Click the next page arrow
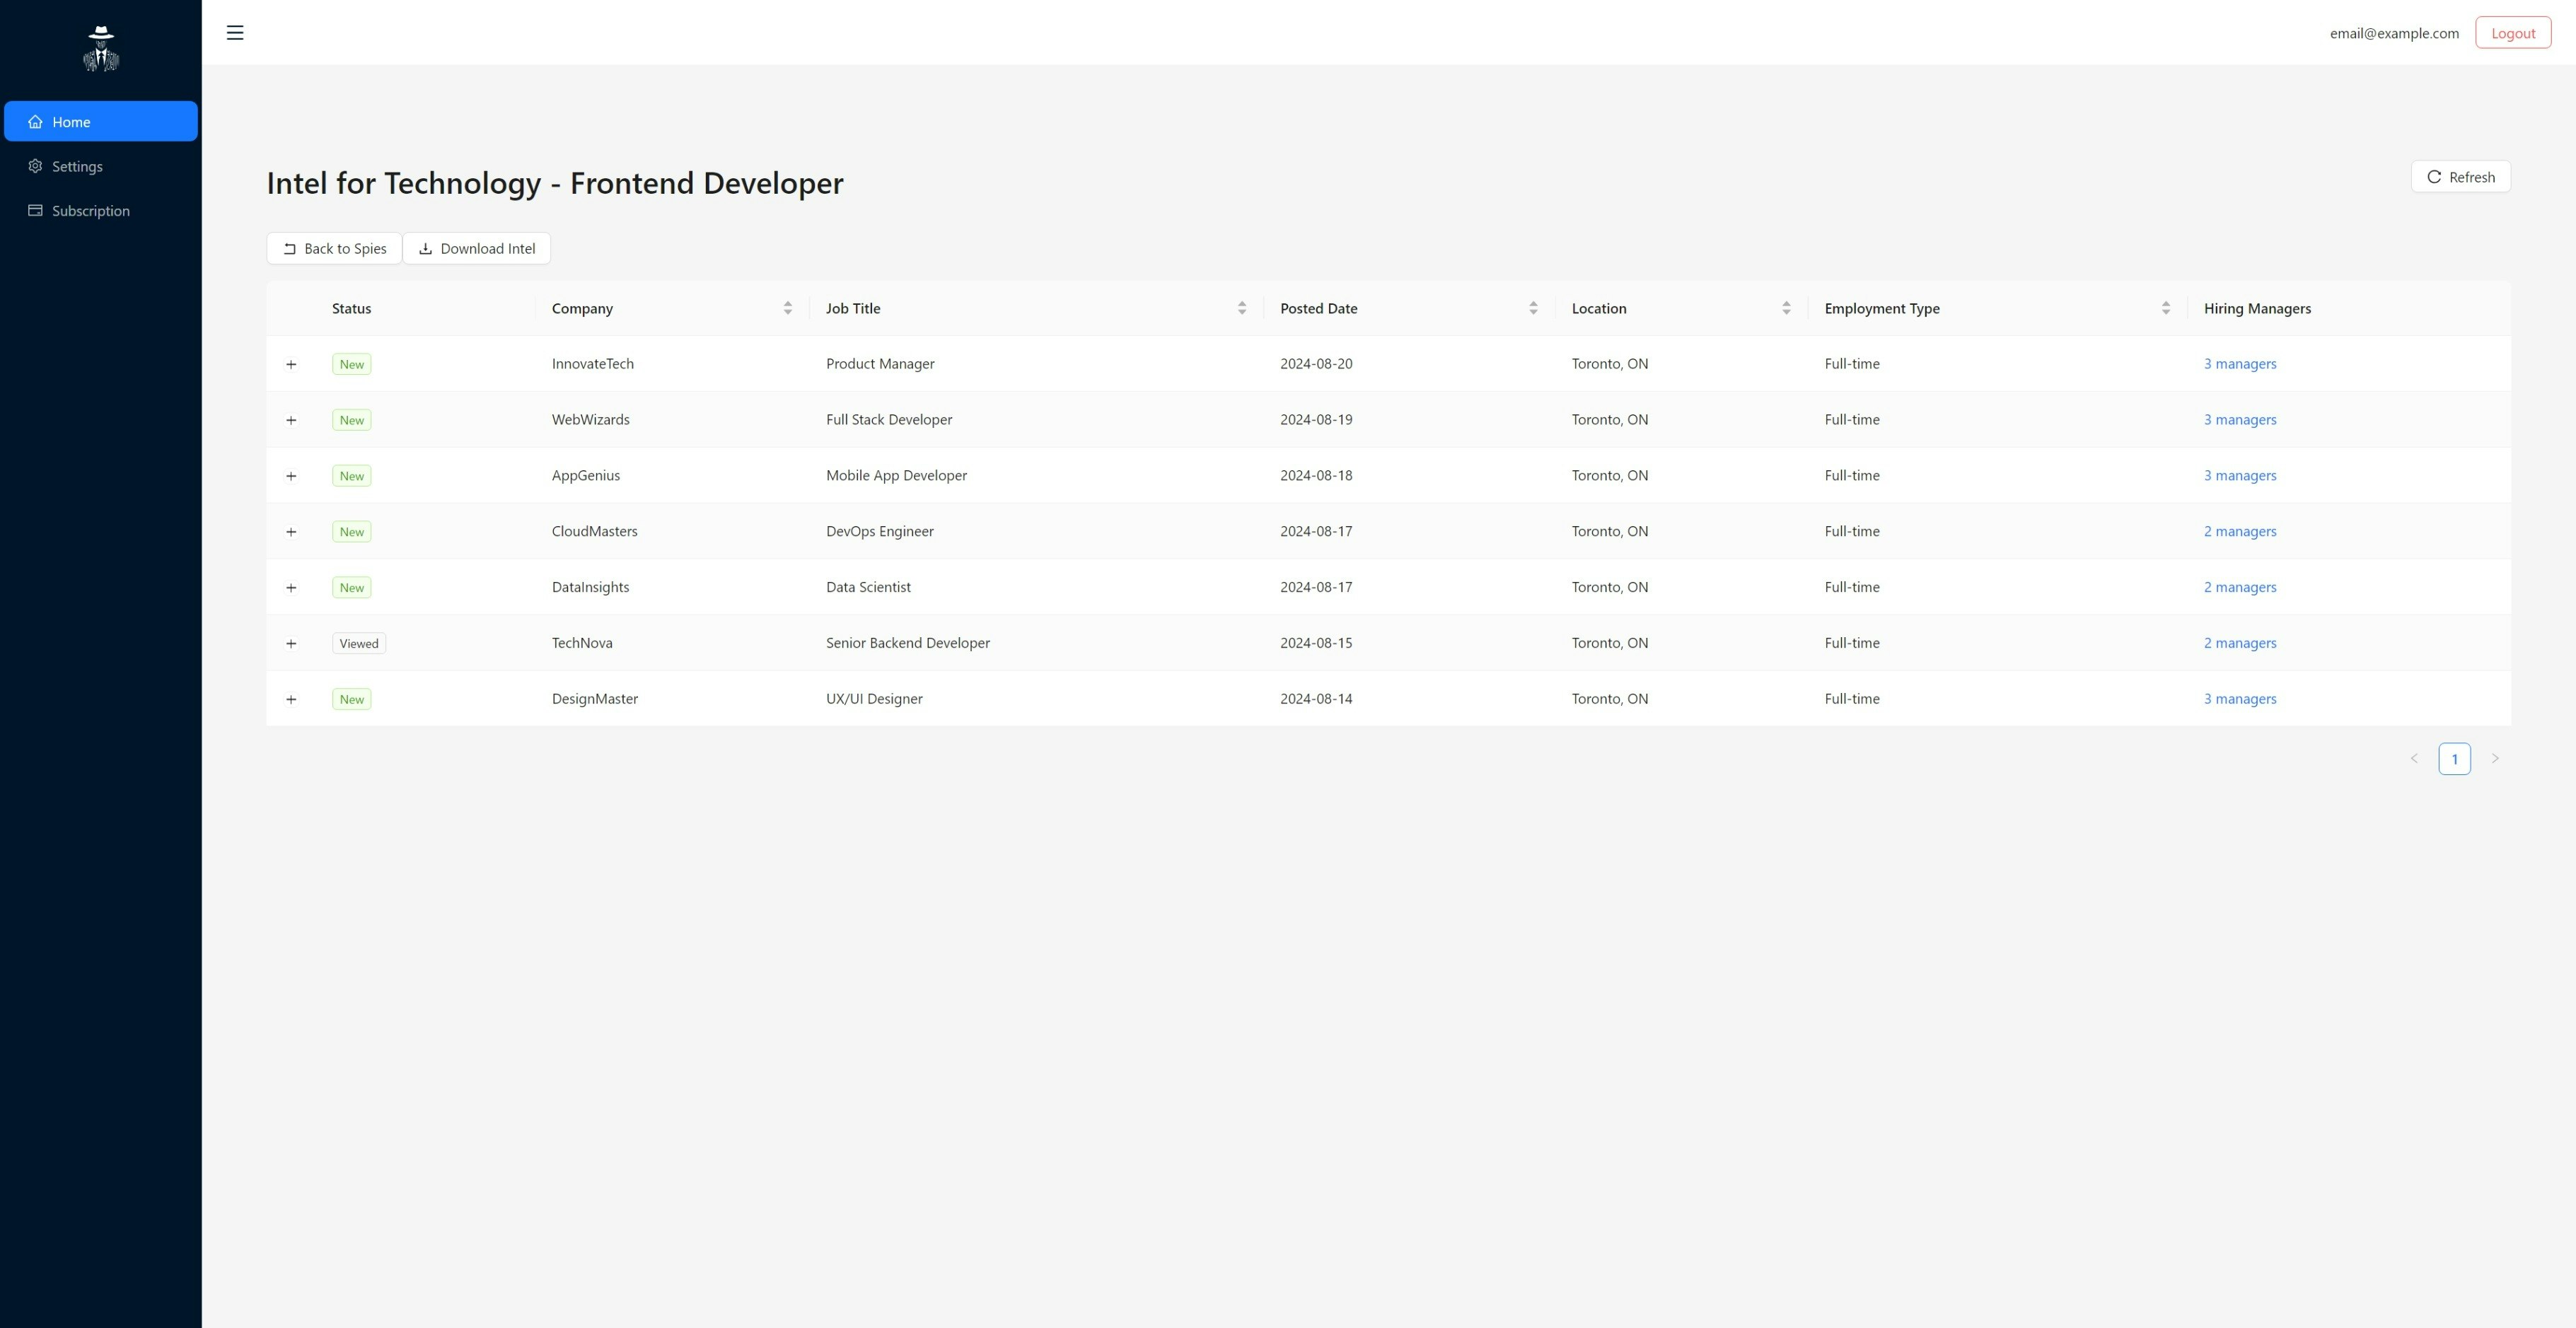Image resolution: width=2576 pixels, height=1328 pixels. (x=2495, y=758)
